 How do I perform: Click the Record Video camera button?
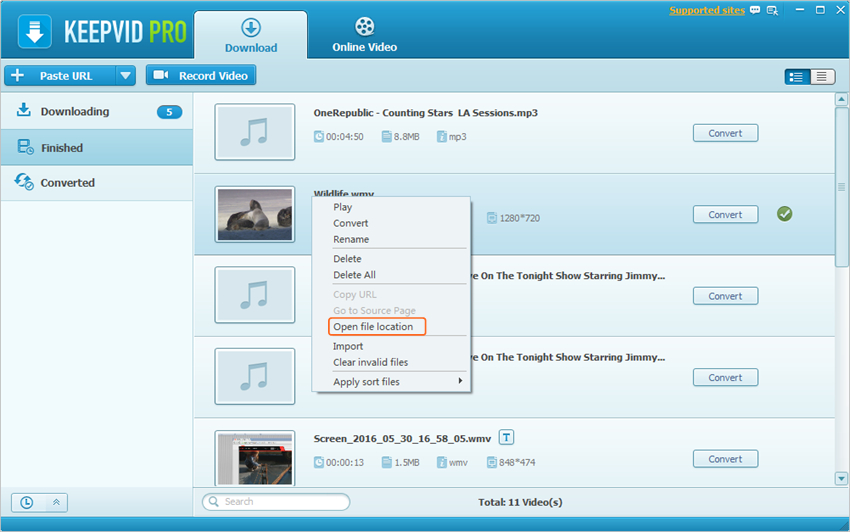click(x=201, y=75)
